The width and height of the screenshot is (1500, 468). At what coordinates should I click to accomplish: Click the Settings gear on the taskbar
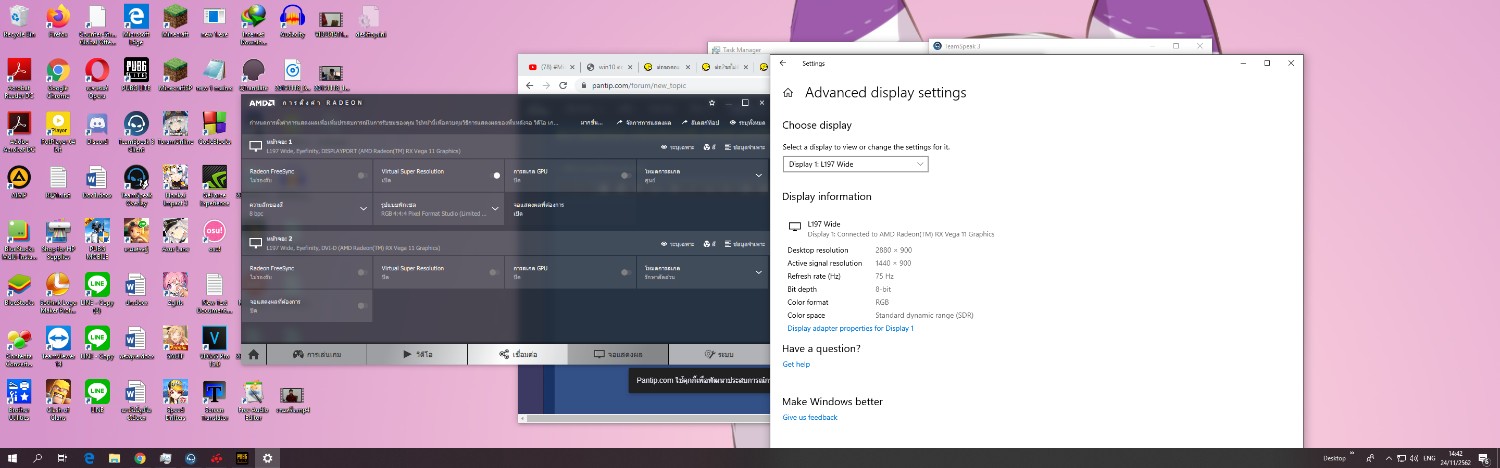point(267,458)
